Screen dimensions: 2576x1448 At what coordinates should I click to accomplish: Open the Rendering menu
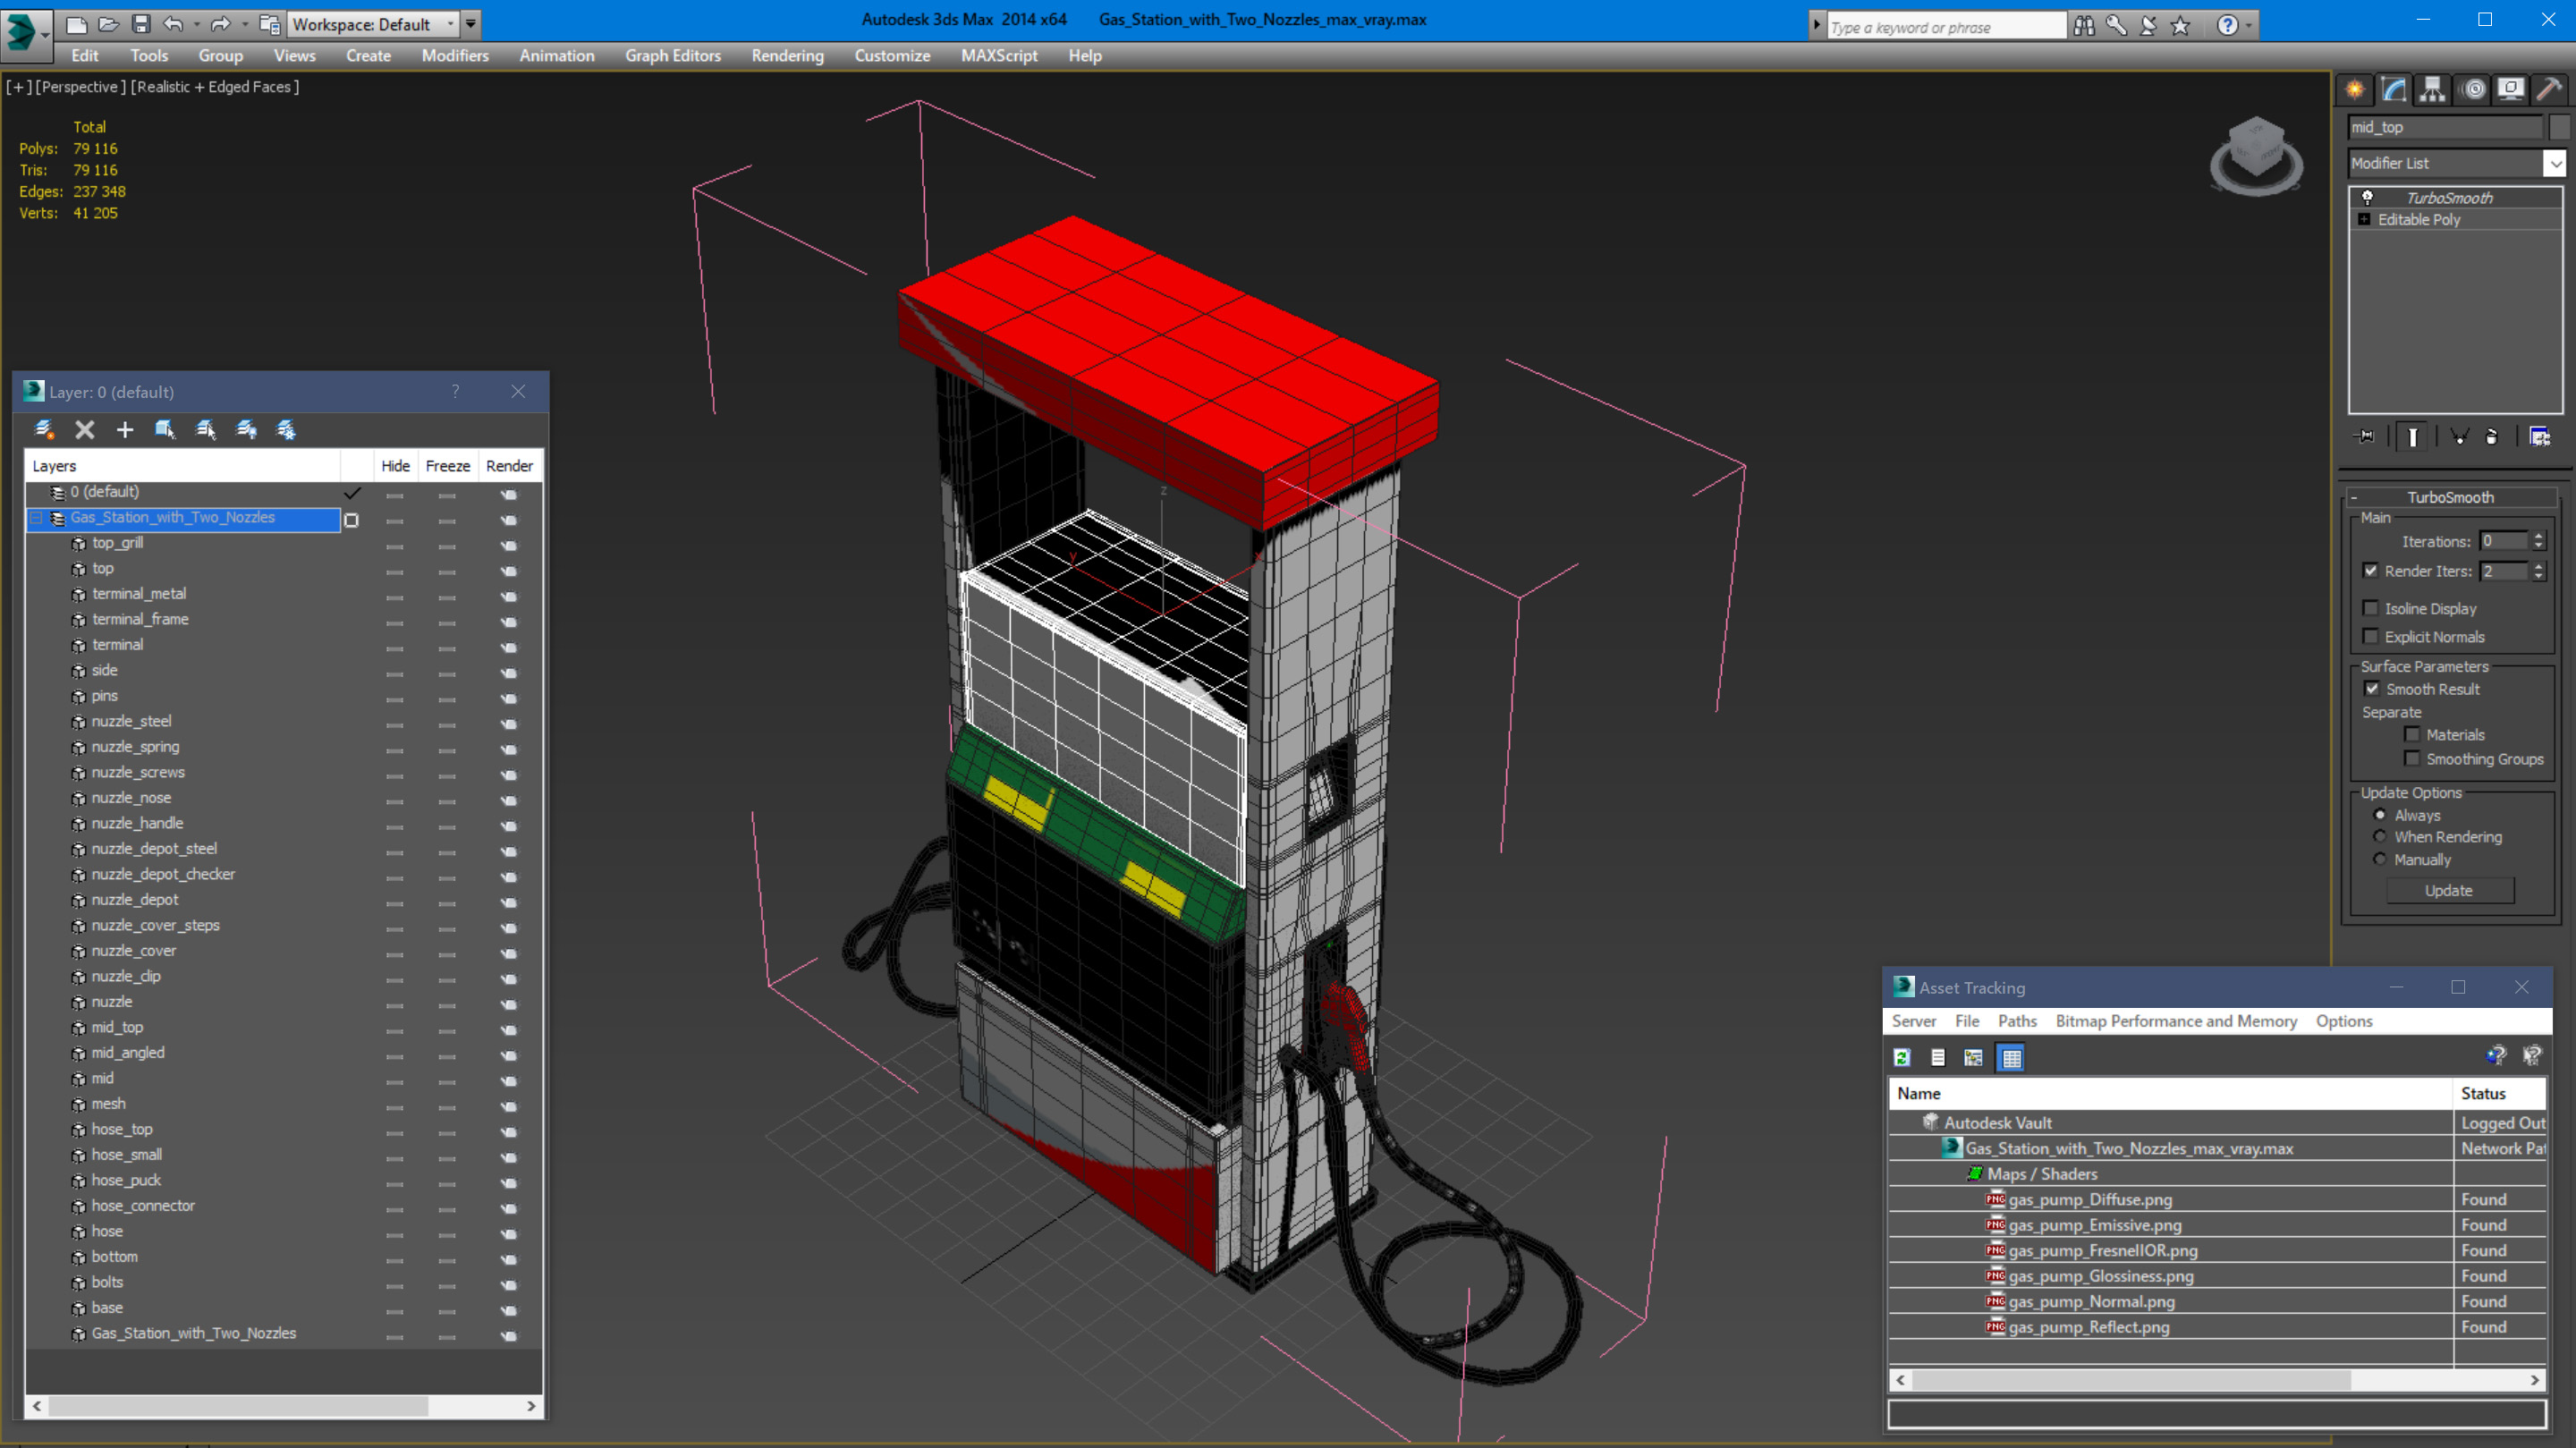[x=787, y=56]
